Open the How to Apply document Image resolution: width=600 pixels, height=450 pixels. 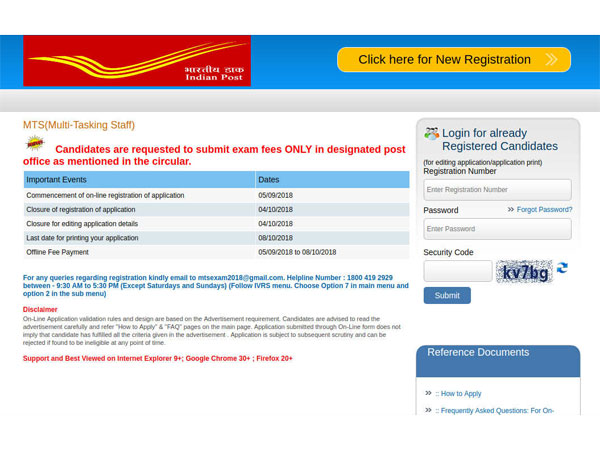(458, 394)
